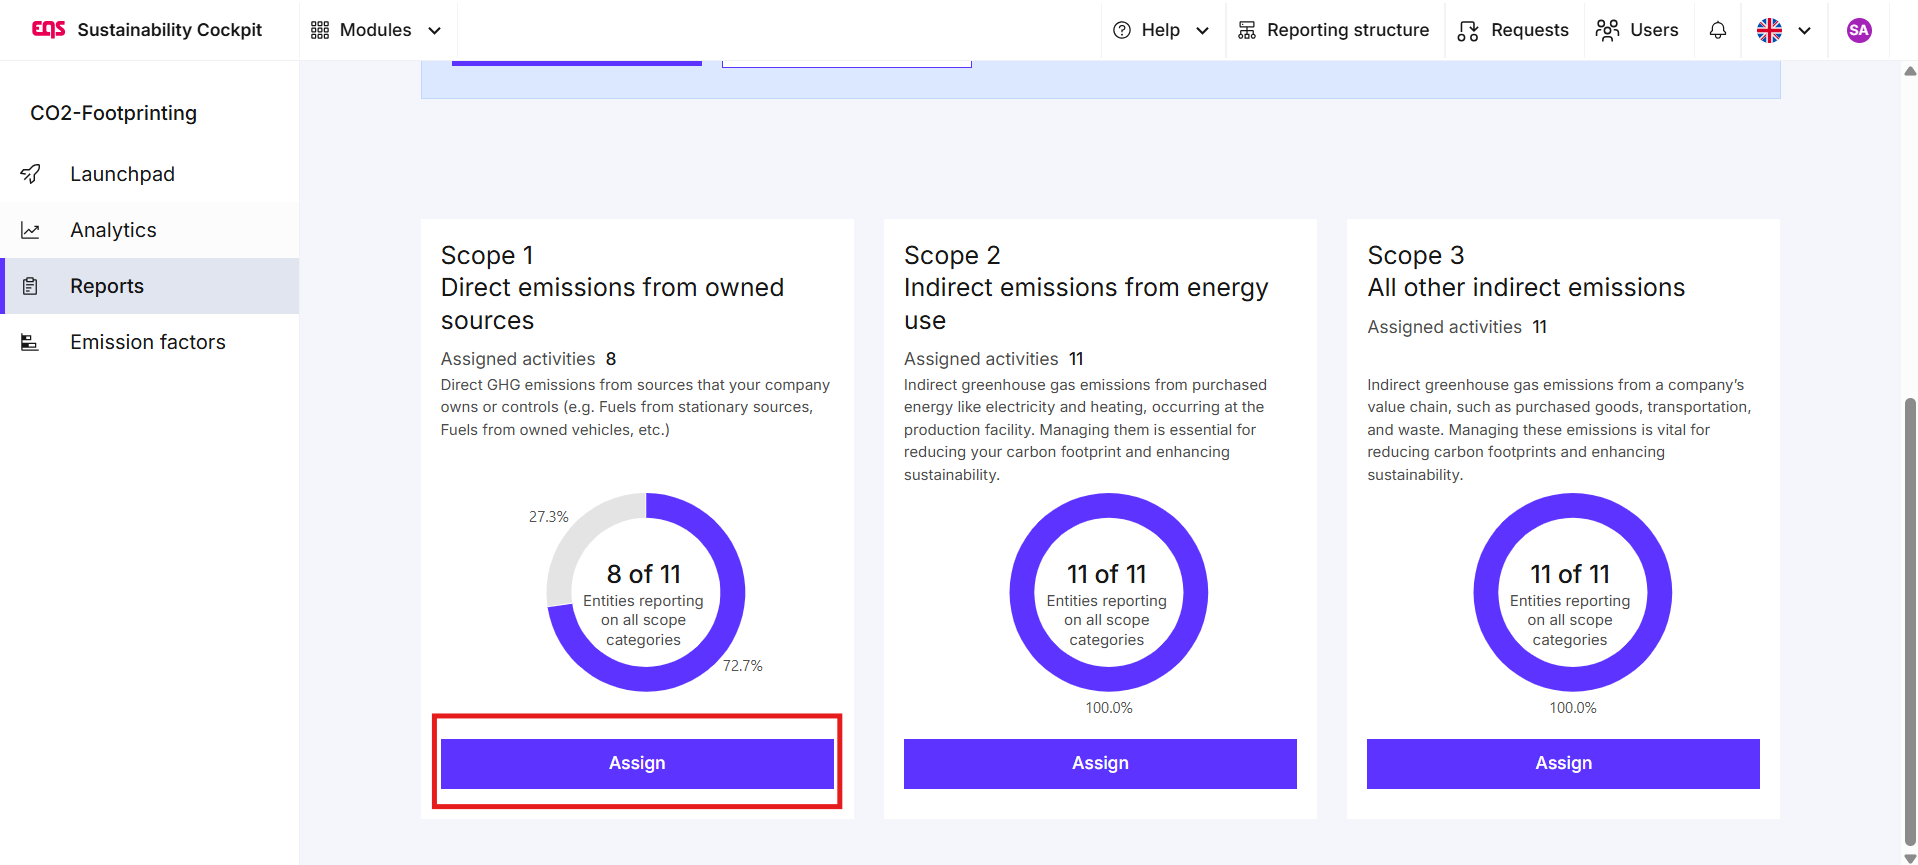Expand the Help dropdown menu
1918x865 pixels.
click(1161, 30)
